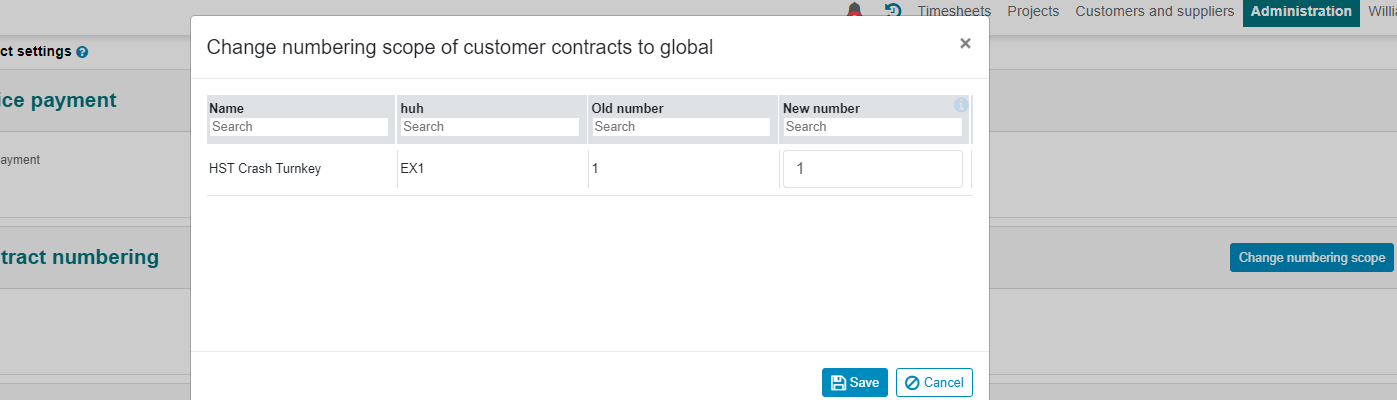Open the user account menu

pyautogui.click(x=1382, y=11)
